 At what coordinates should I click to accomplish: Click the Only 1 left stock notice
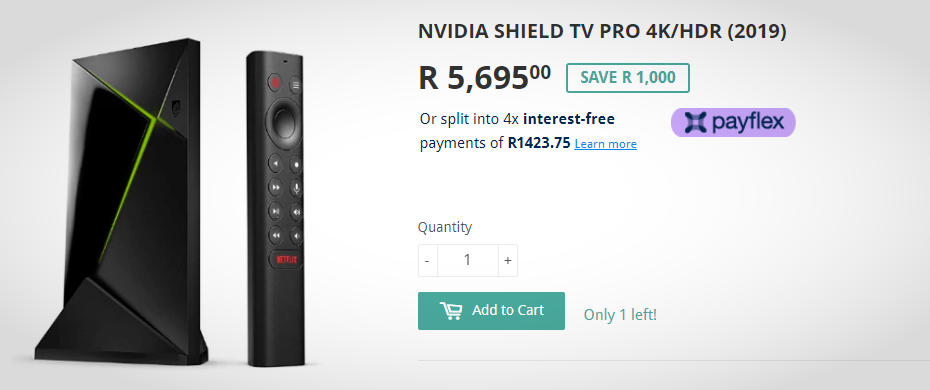[620, 315]
